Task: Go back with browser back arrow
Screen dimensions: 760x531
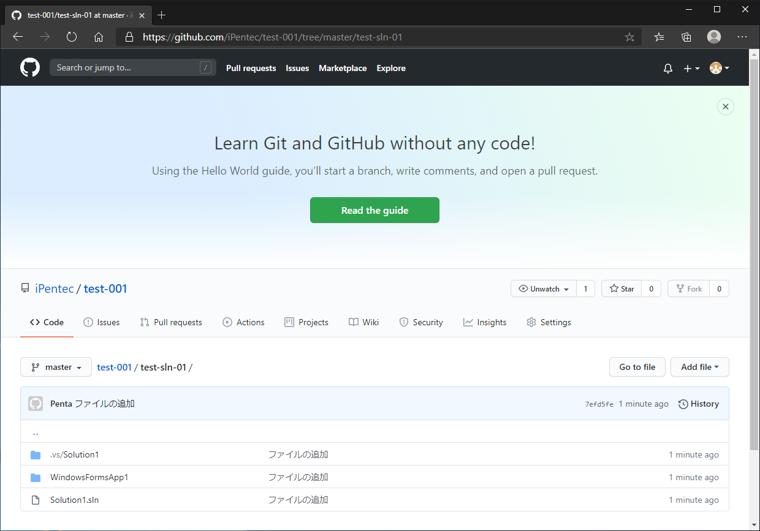Action: 18,37
